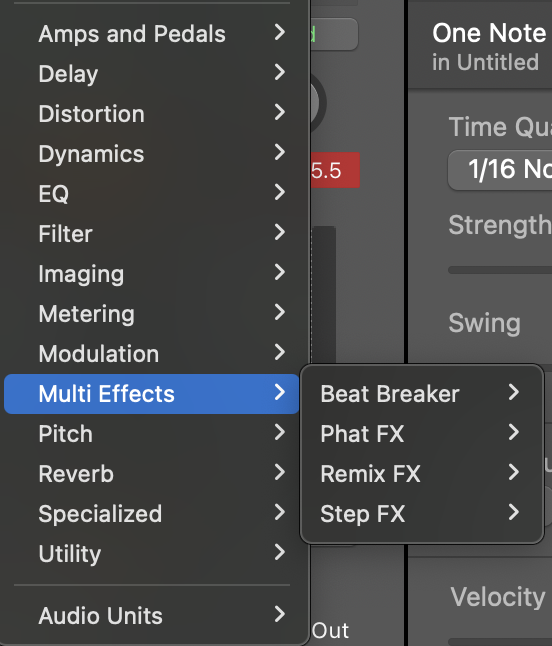Expand the Filter submenu chevron
Screen dimensions: 552x646
280,232
